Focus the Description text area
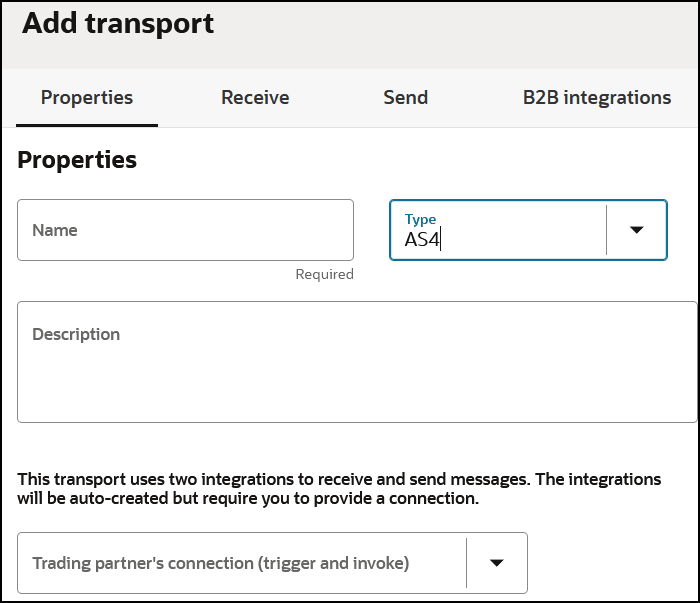 357,375
